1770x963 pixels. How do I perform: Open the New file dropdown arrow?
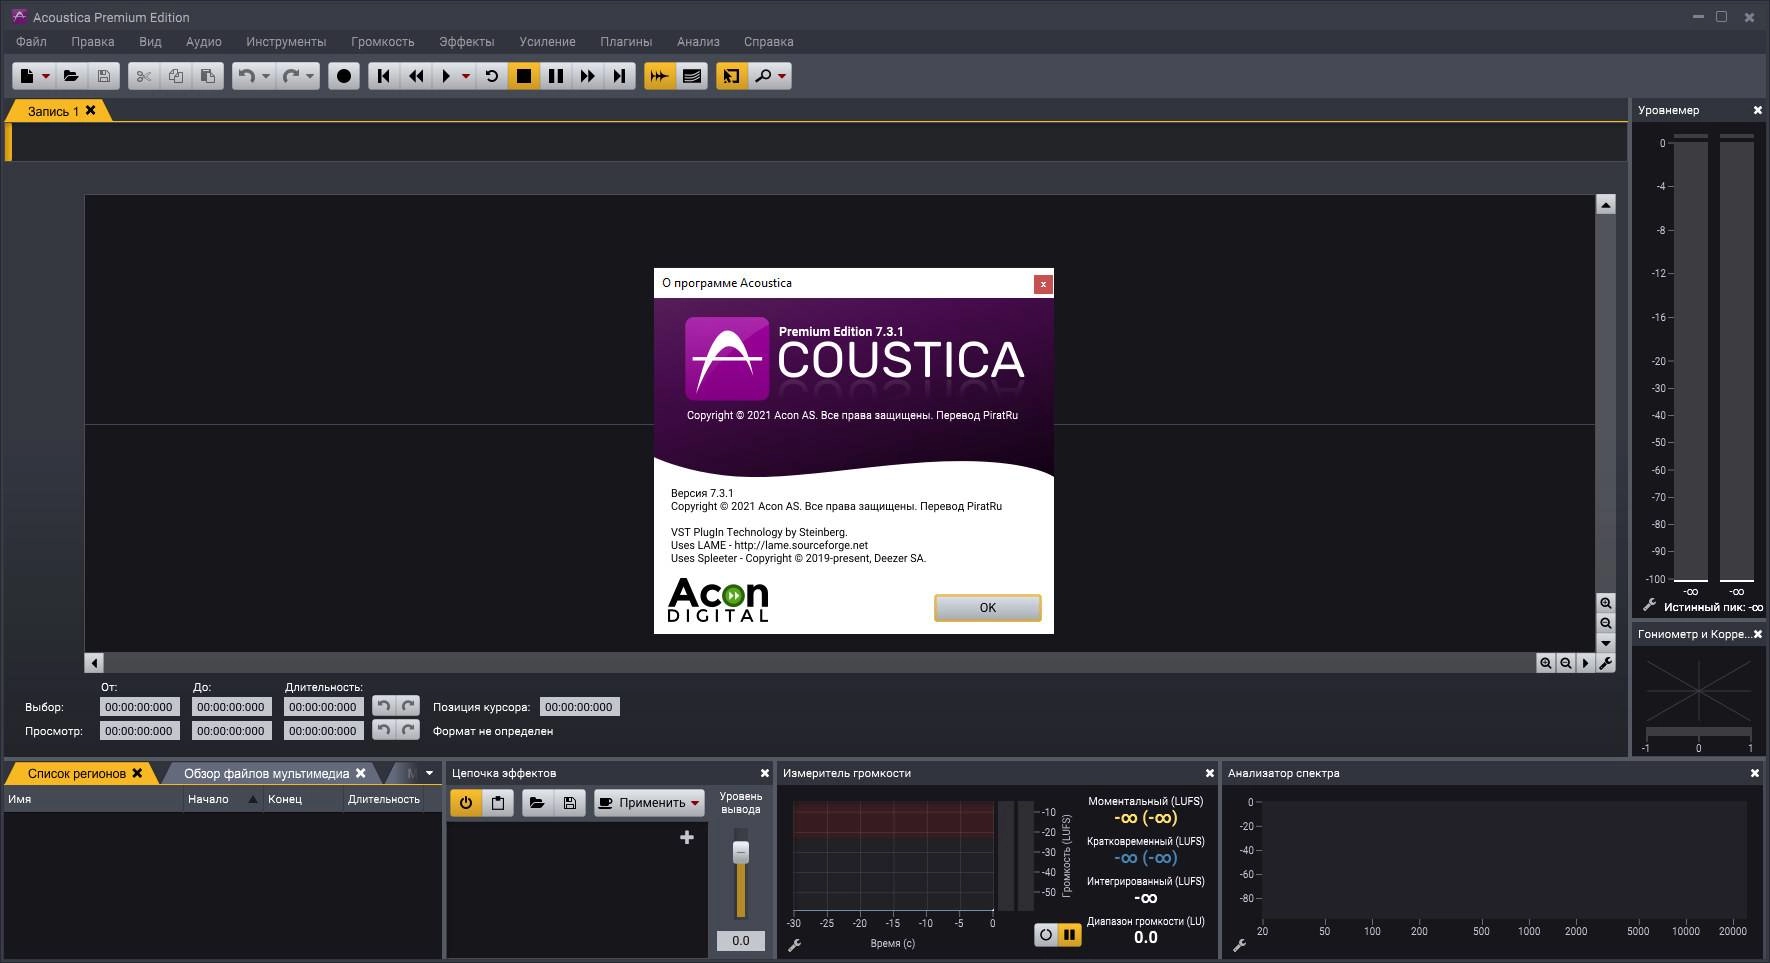point(46,76)
